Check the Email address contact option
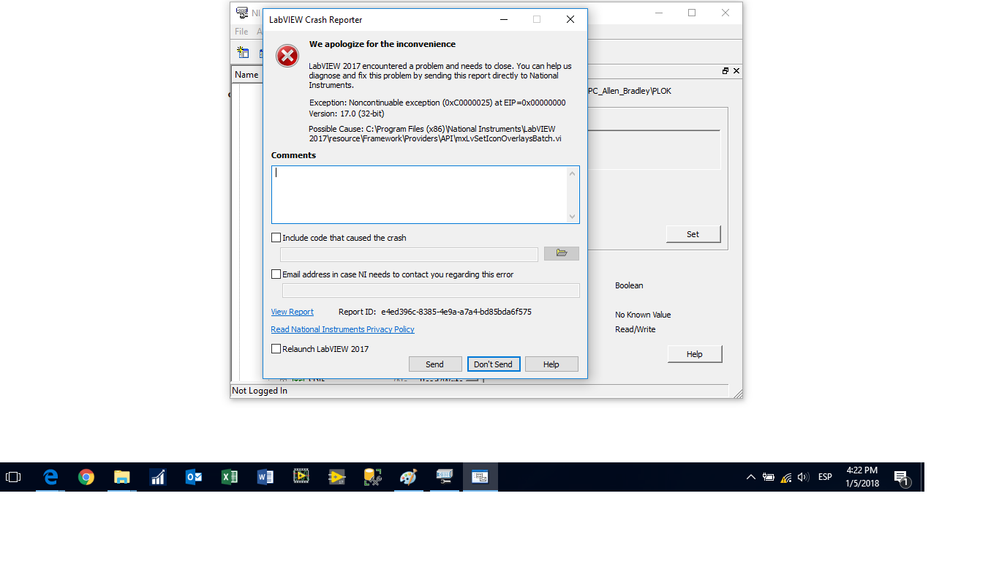This screenshot has height=562, width=999. [x=276, y=274]
